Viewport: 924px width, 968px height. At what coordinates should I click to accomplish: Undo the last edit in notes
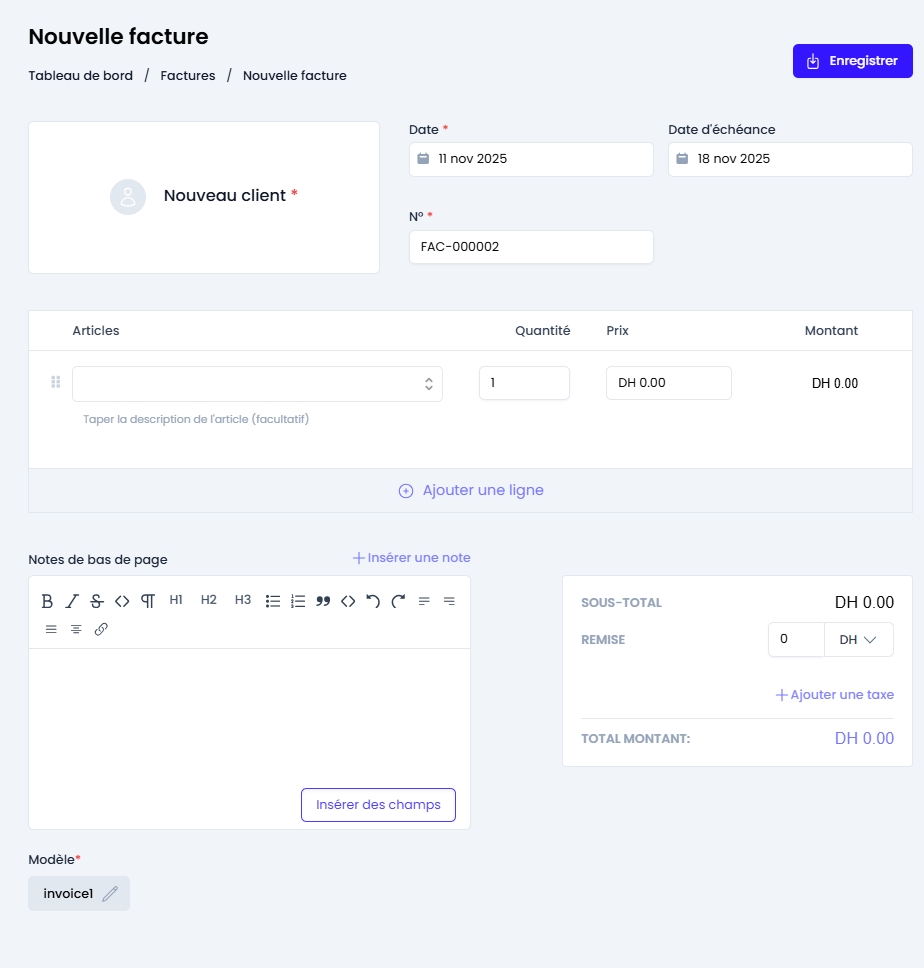coord(373,601)
